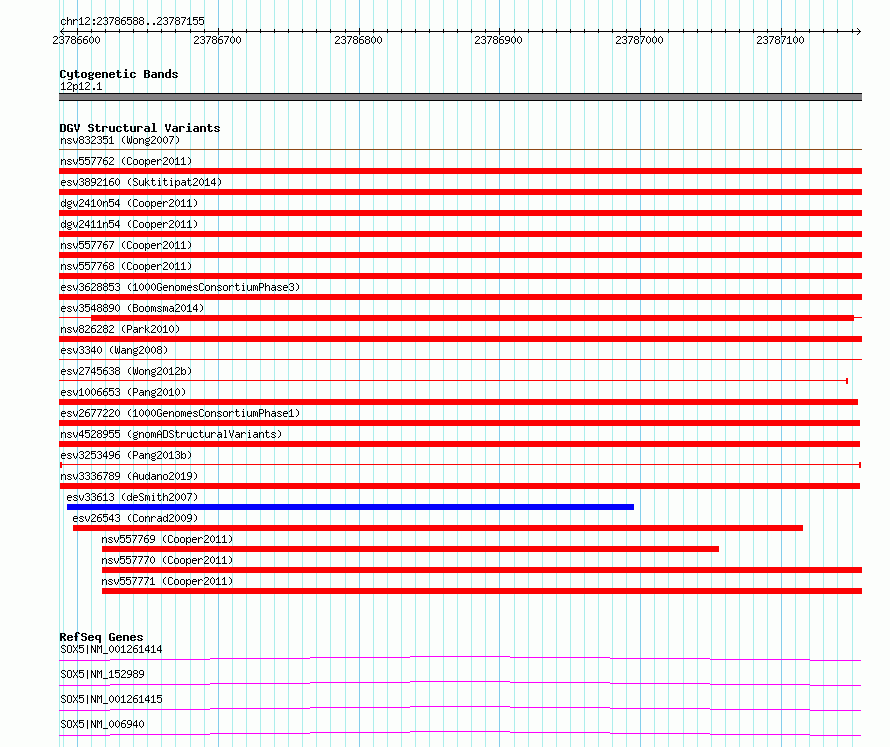Click the red esv3548890 variant bar

click(x=472, y=318)
